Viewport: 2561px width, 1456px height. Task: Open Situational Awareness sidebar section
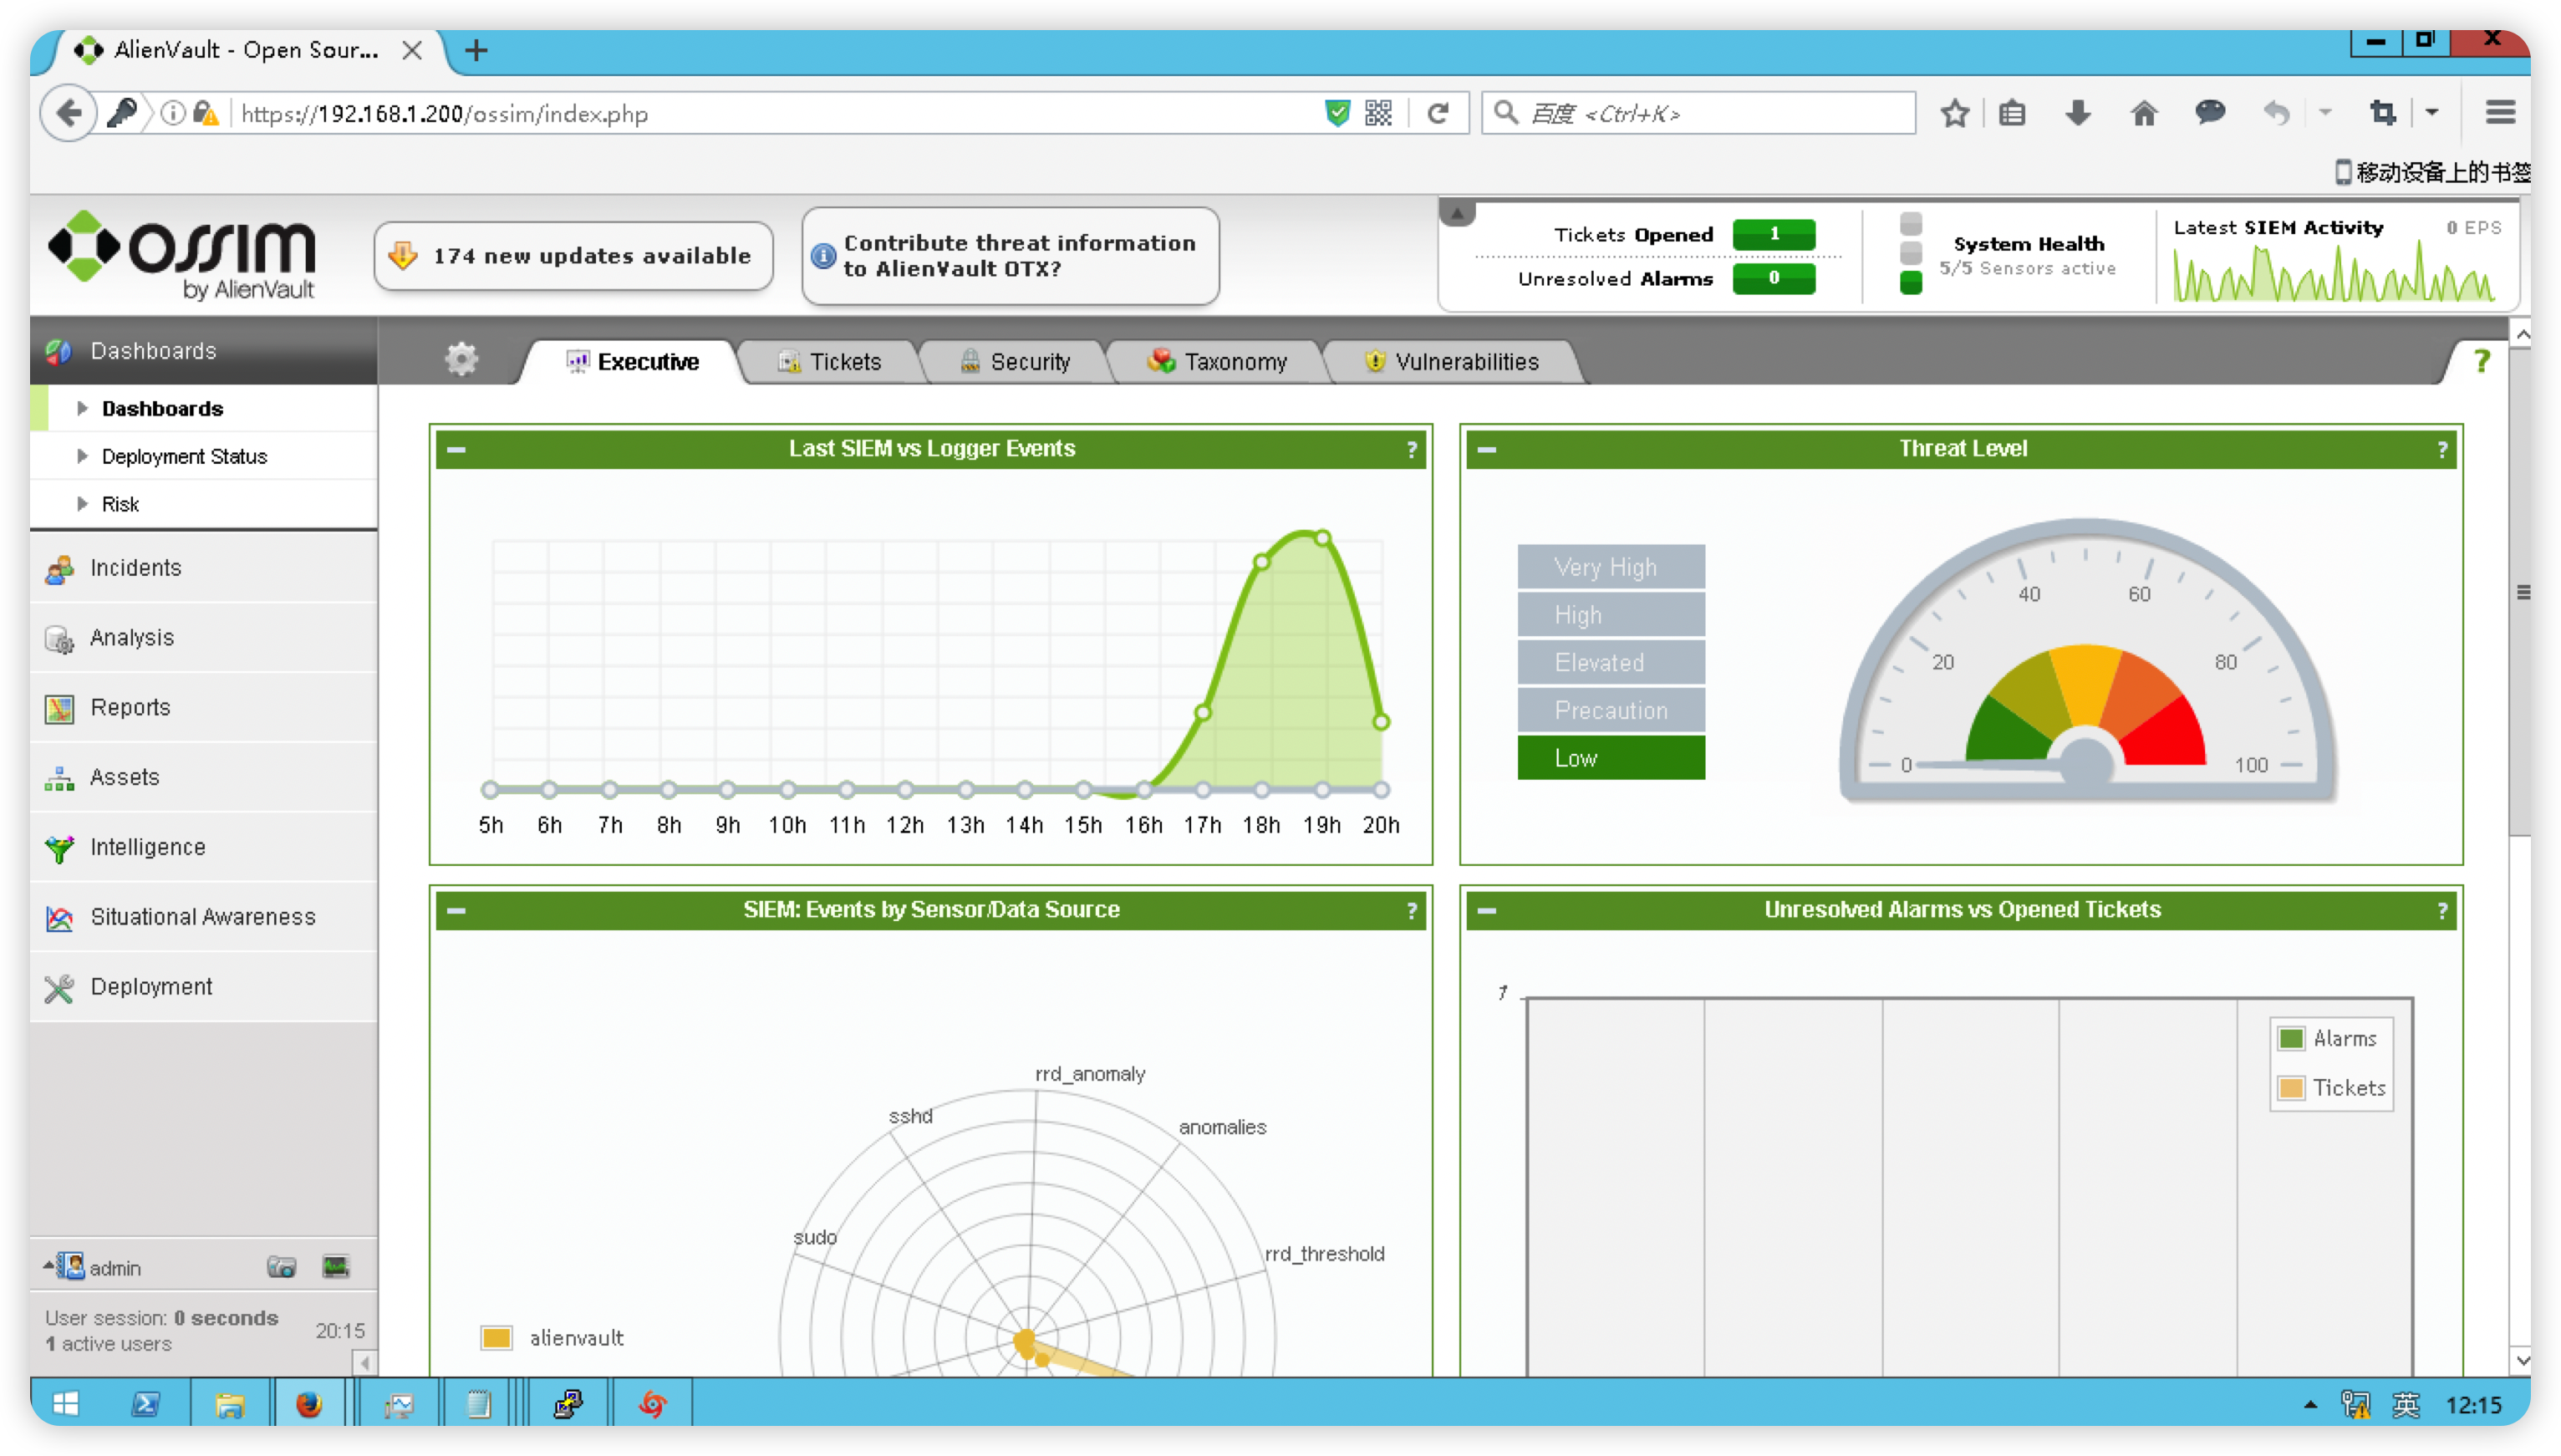pyautogui.click(x=203, y=918)
